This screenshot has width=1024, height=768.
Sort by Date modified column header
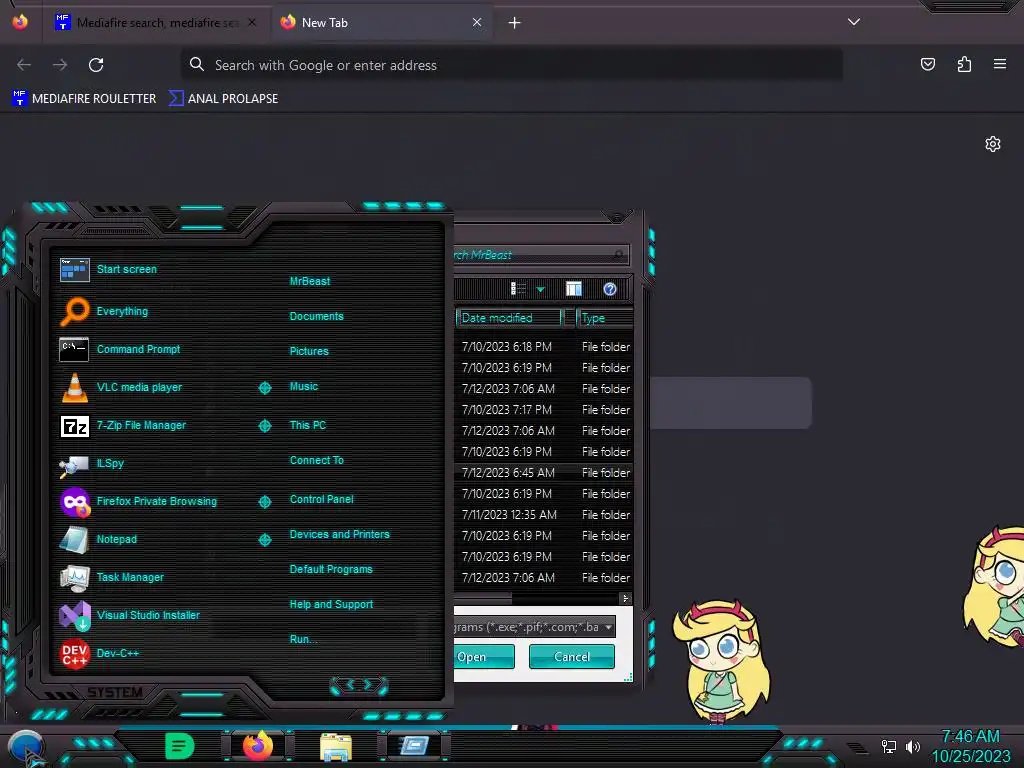tap(509, 318)
